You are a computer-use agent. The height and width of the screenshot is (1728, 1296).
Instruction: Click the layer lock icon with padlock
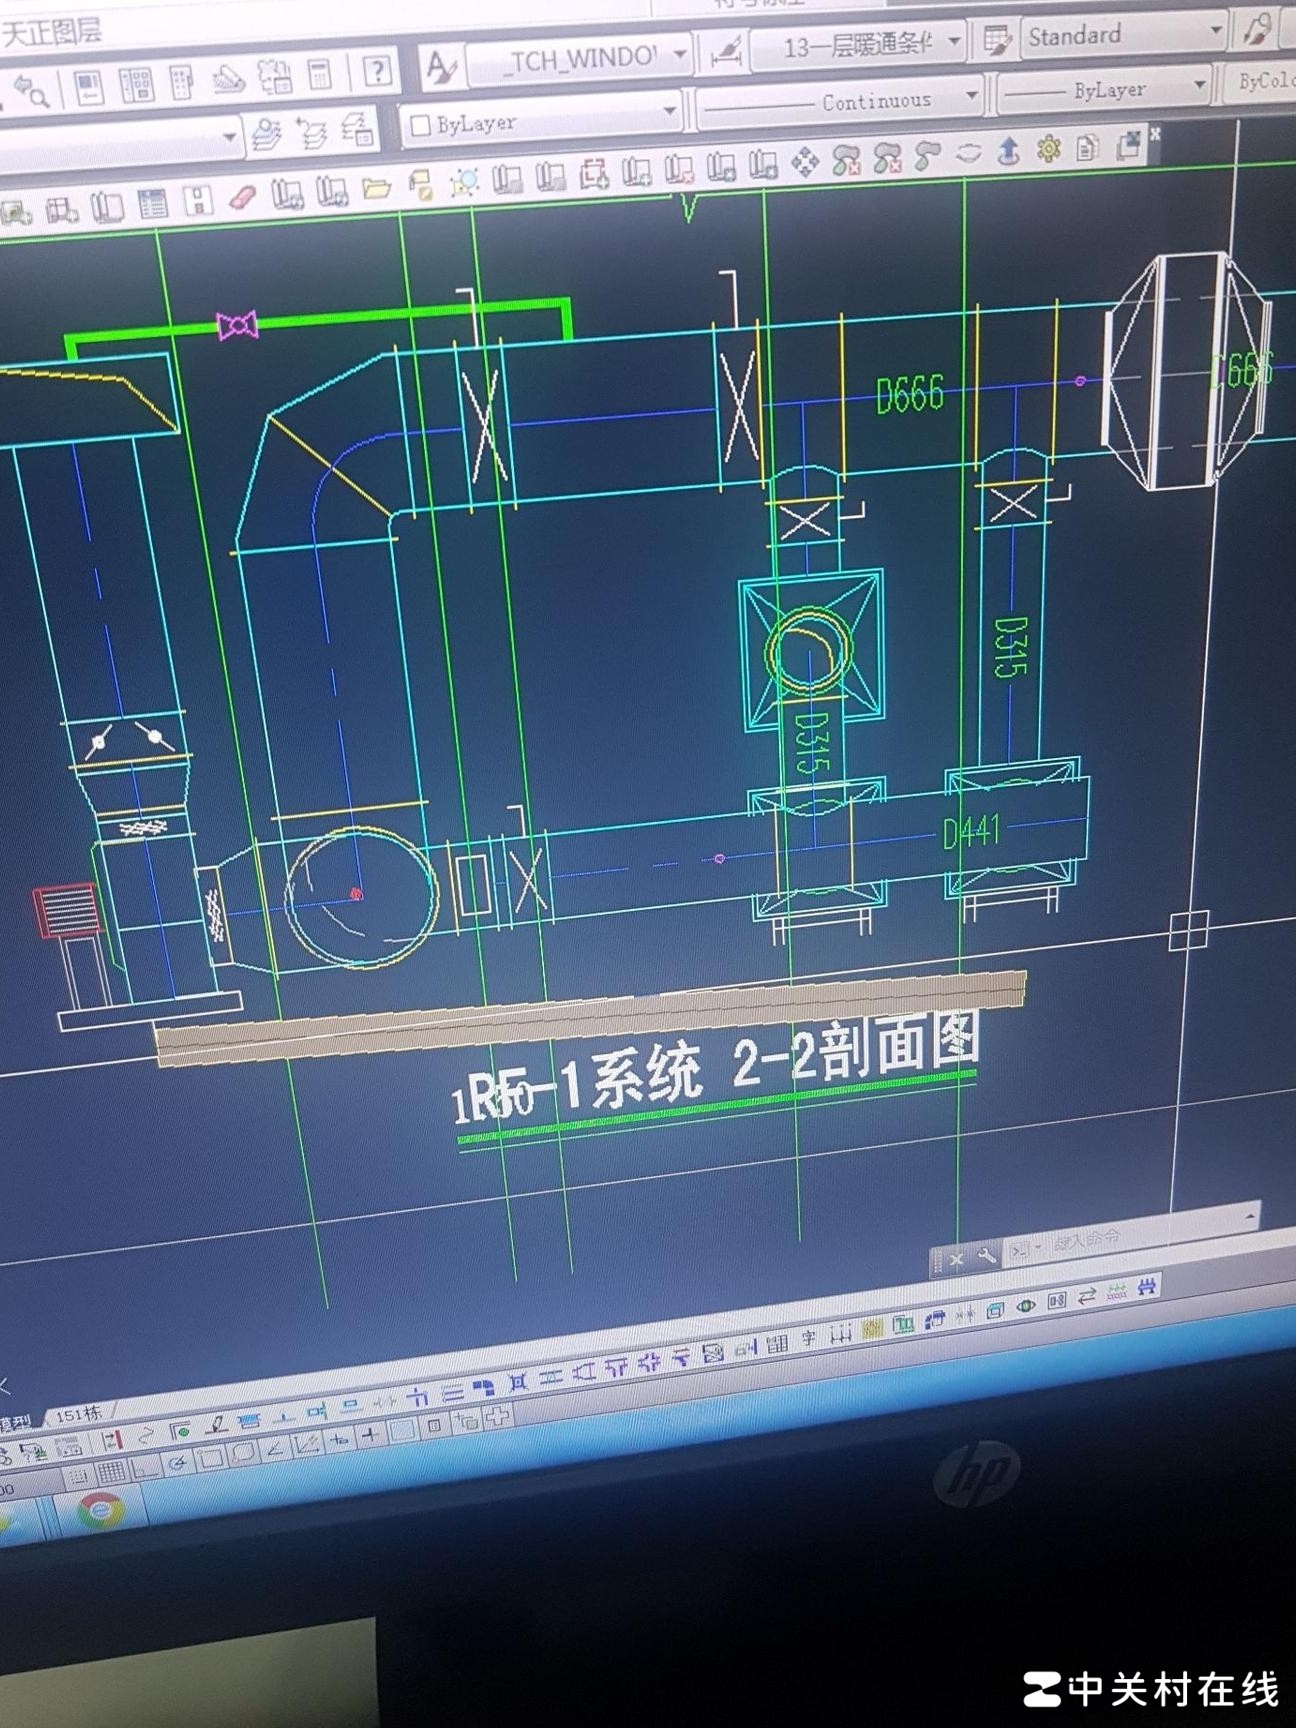420,186
